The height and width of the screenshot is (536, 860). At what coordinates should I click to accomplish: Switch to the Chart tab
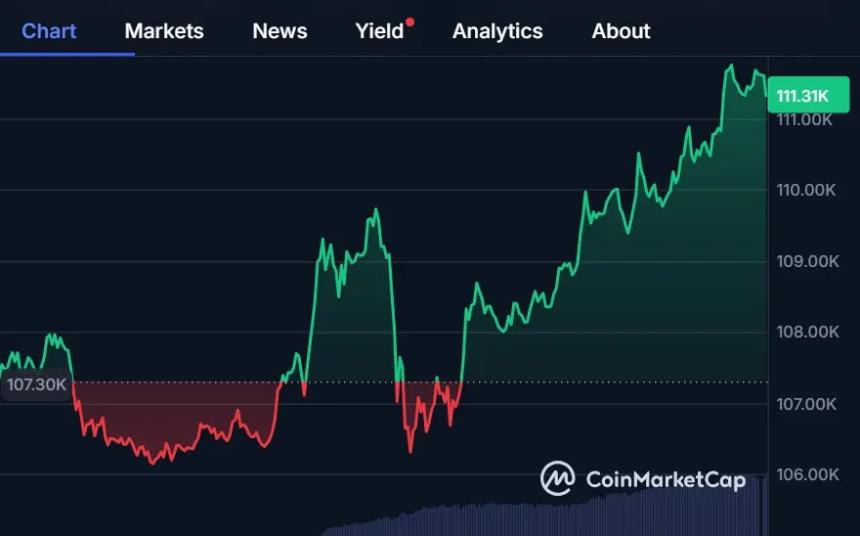click(x=49, y=31)
